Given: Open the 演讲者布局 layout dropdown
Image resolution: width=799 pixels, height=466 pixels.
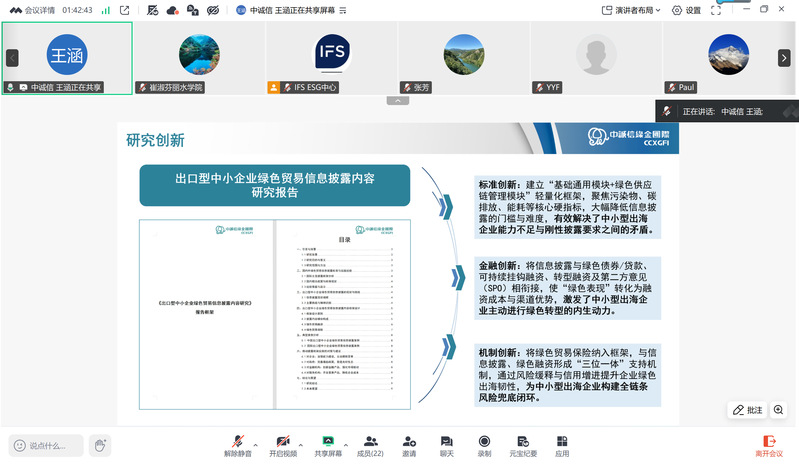Looking at the screenshot, I should coord(631,10).
